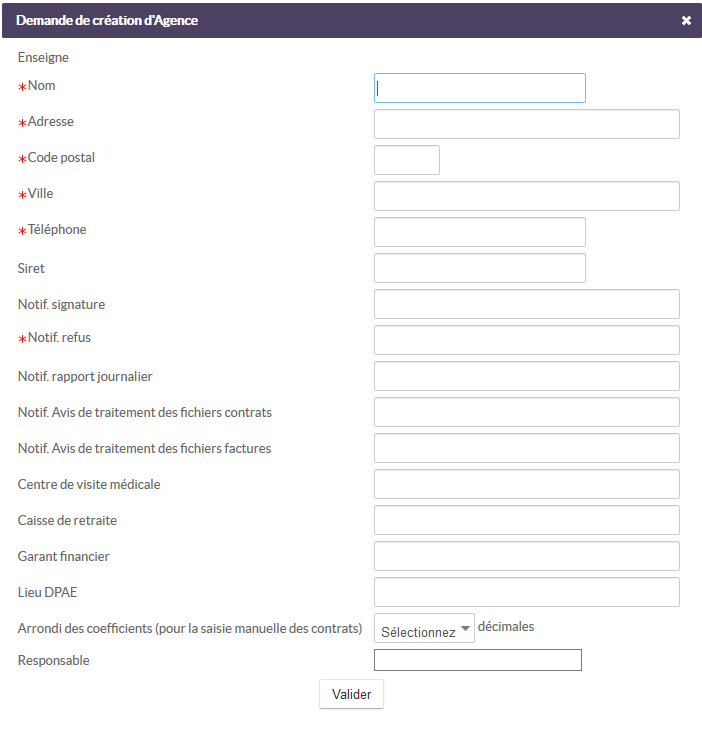The height and width of the screenshot is (732, 702).
Task: Click the Téléphone label
Action: click(x=57, y=230)
